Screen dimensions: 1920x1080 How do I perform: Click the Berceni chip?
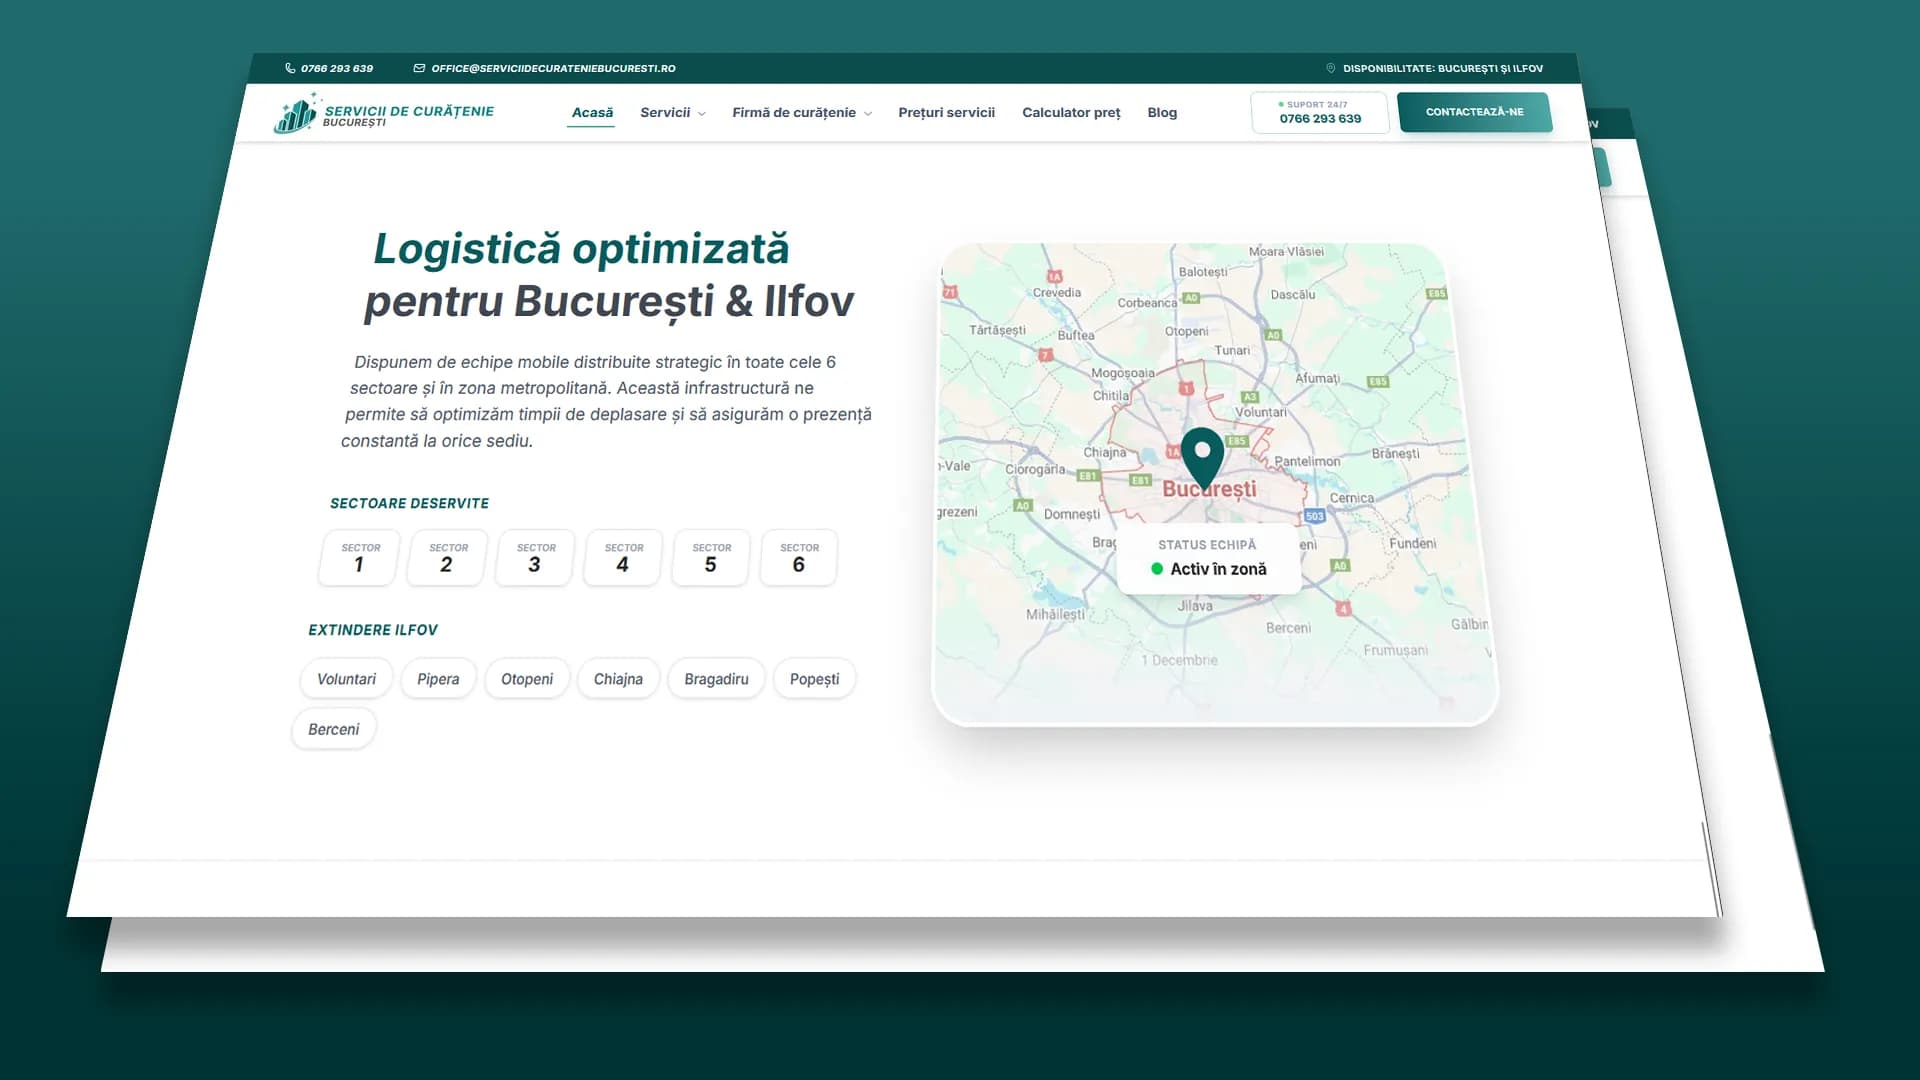pyautogui.click(x=333, y=729)
